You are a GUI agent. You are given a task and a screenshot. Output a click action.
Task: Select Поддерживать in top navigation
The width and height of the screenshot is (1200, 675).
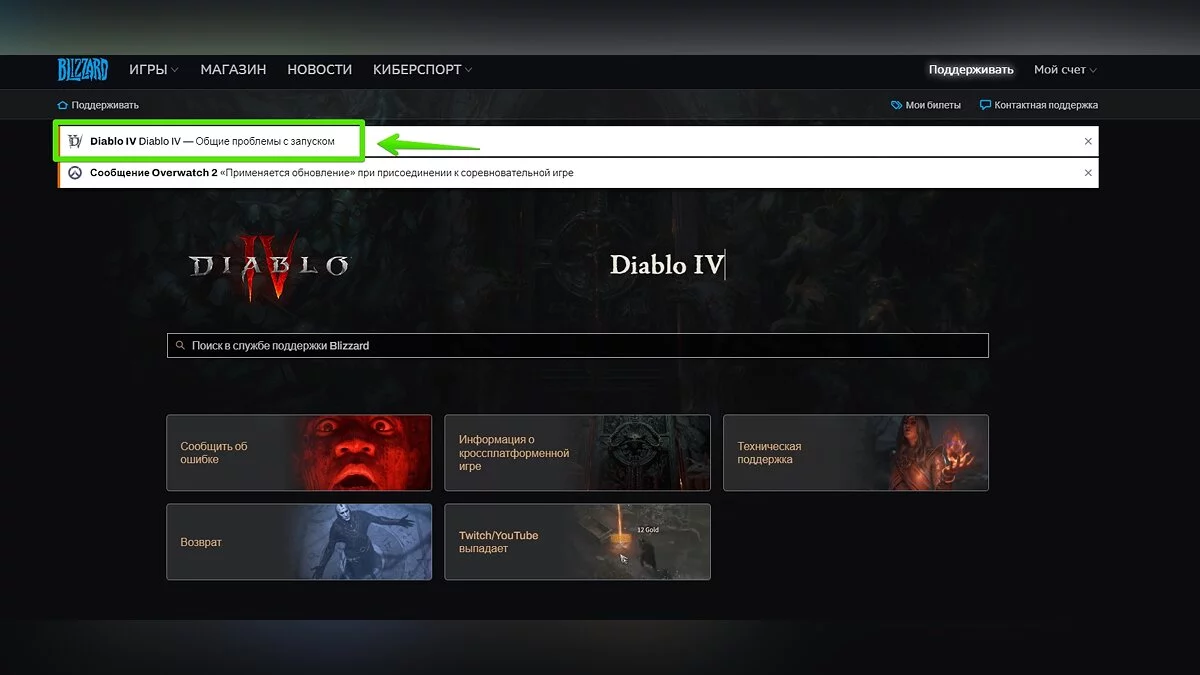[971, 70]
